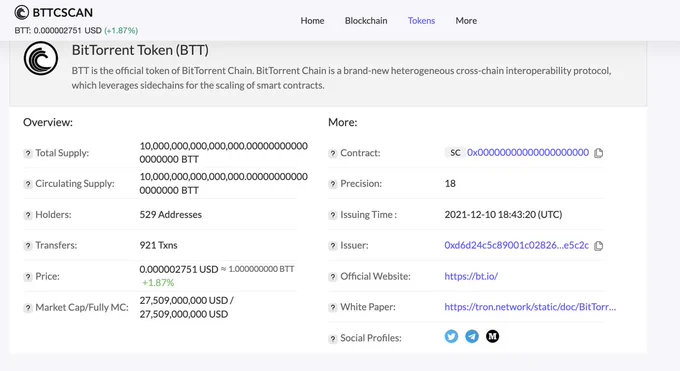Click help icon beside Holders
This screenshot has height=371, width=680.
tap(28, 215)
